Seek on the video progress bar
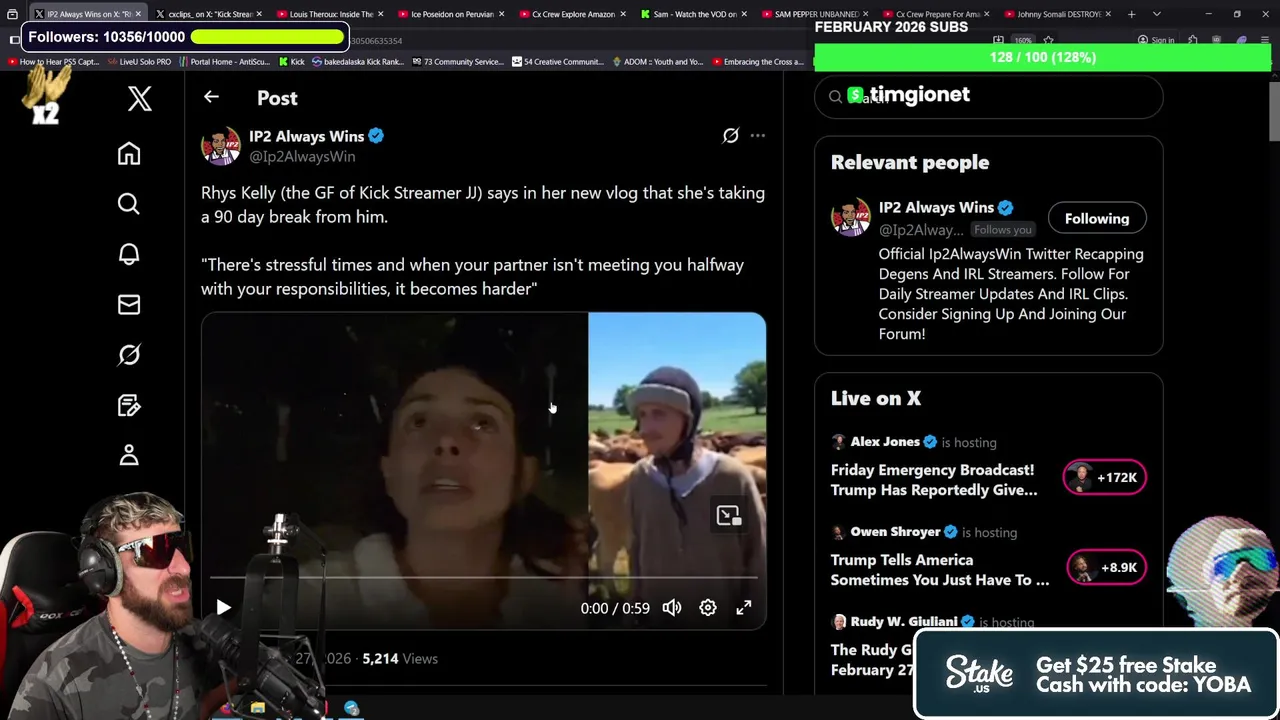The height and width of the screenshot is (720, 1280). (483, 577)
